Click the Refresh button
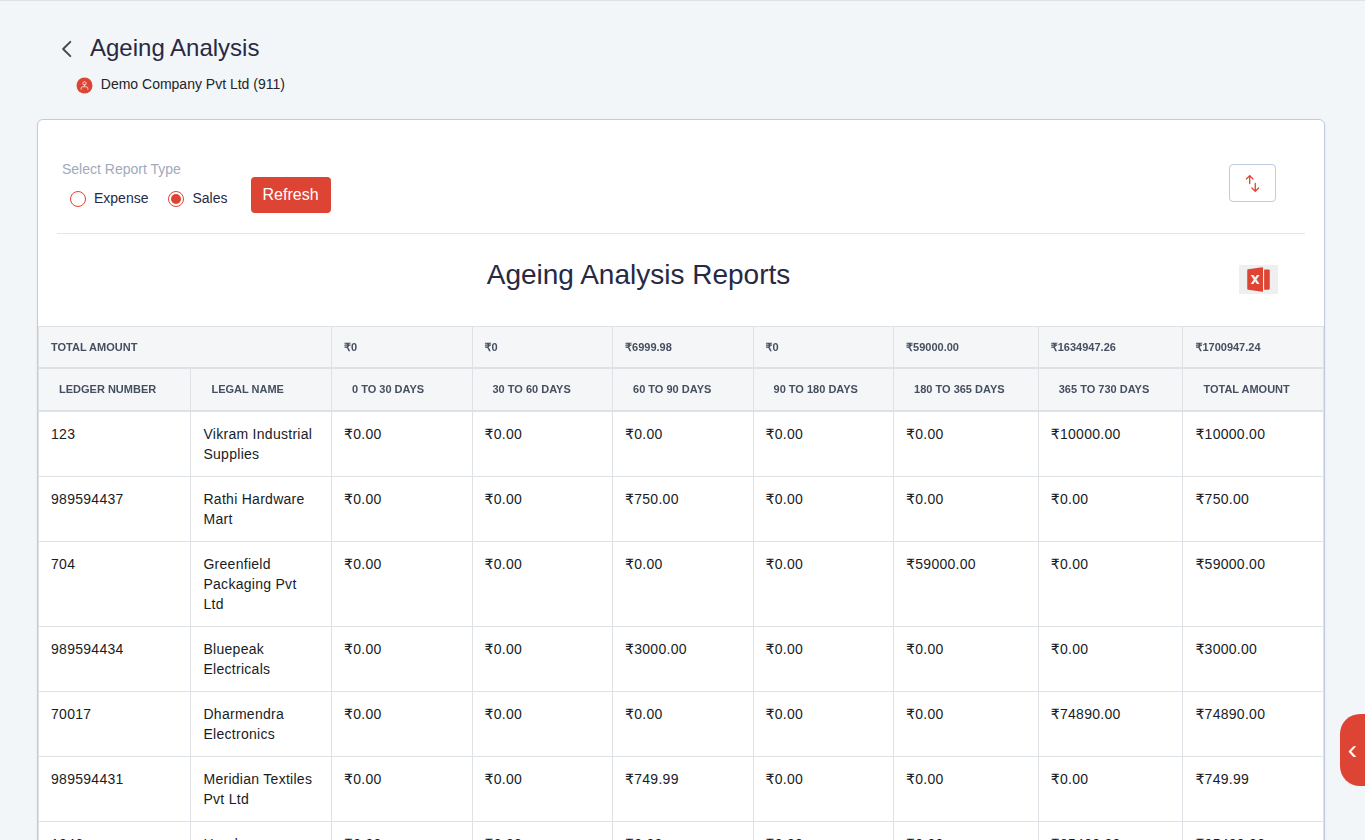The image size is (1365, 840). point(291,195)
